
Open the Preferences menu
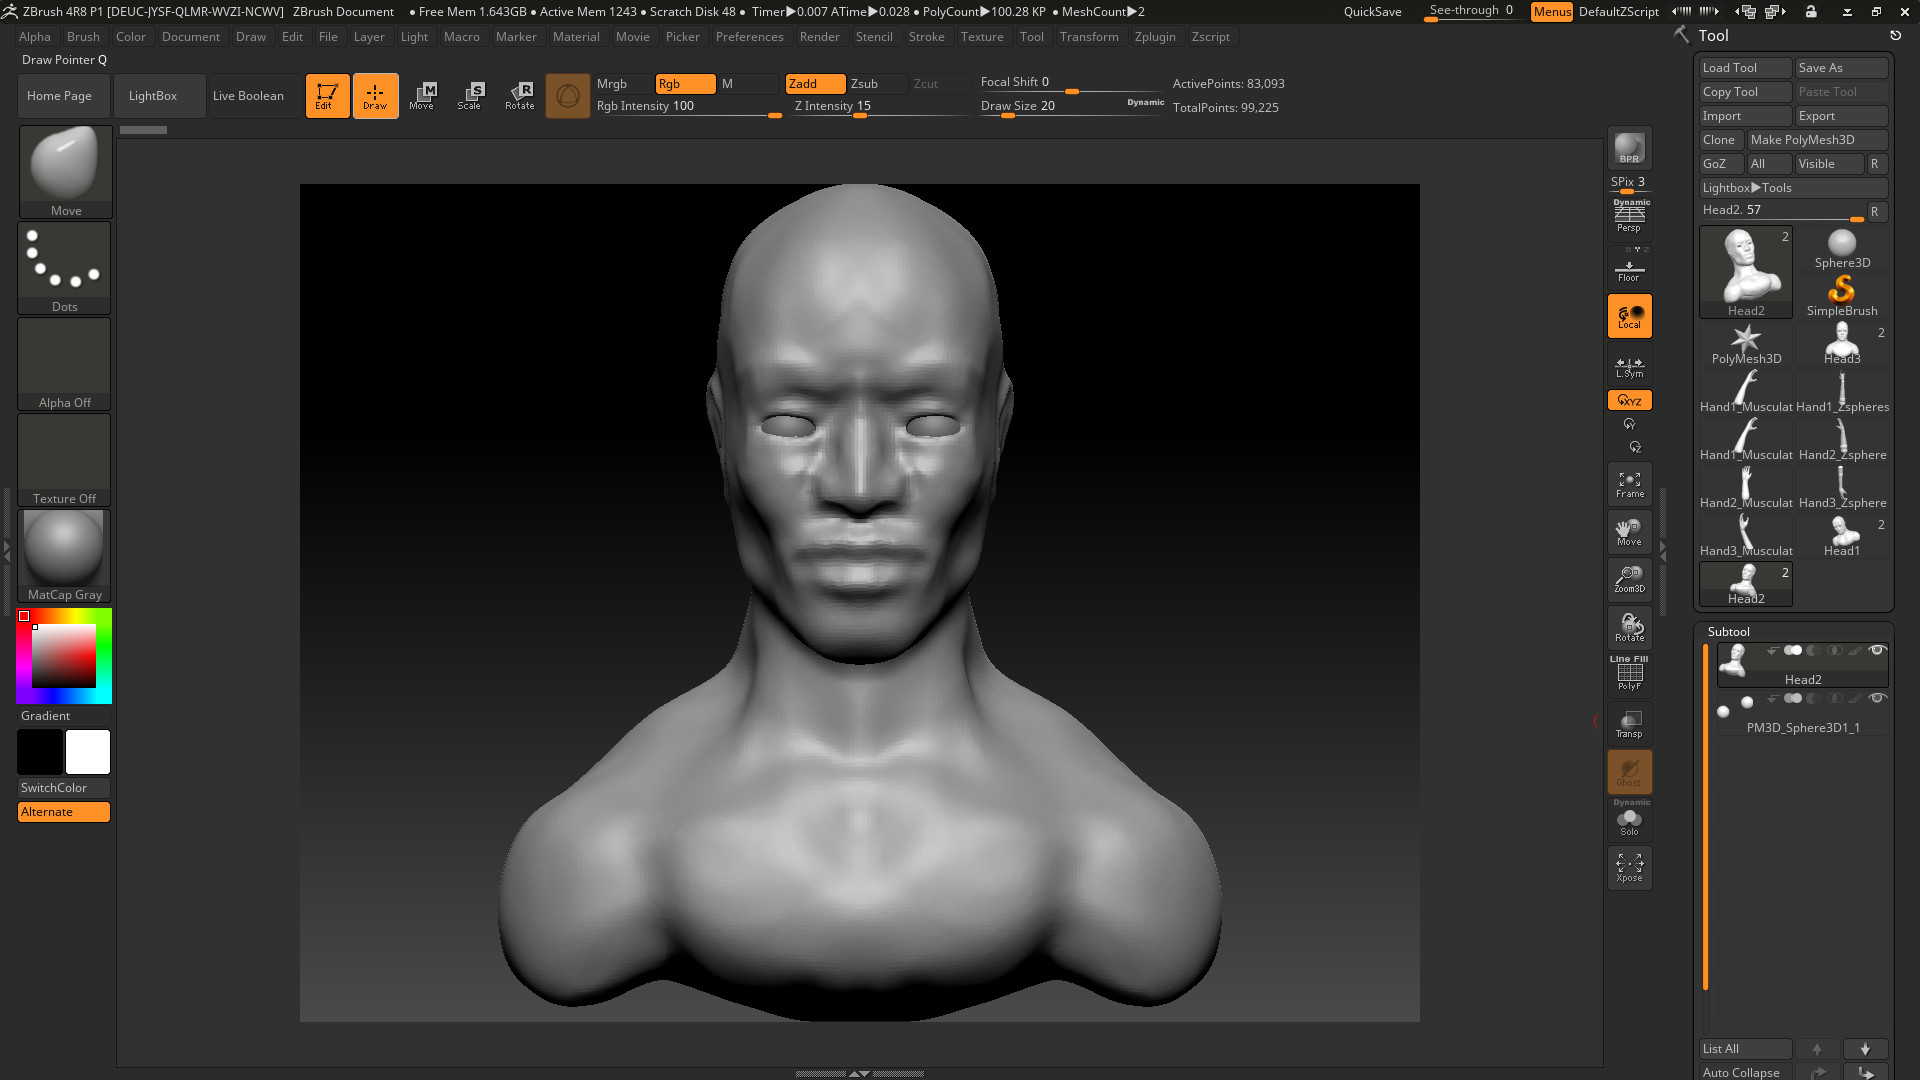[x=750, y=36]
